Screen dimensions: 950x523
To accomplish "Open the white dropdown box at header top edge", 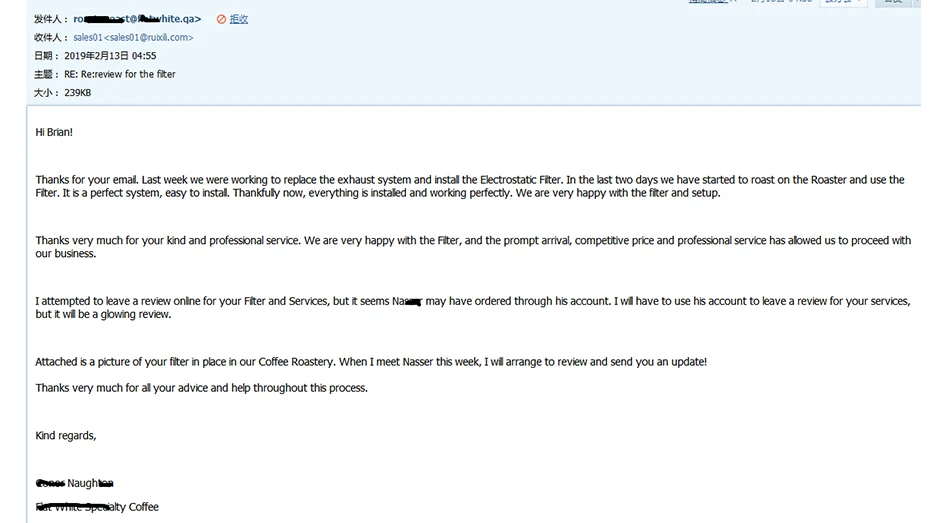I will (843, 2).
